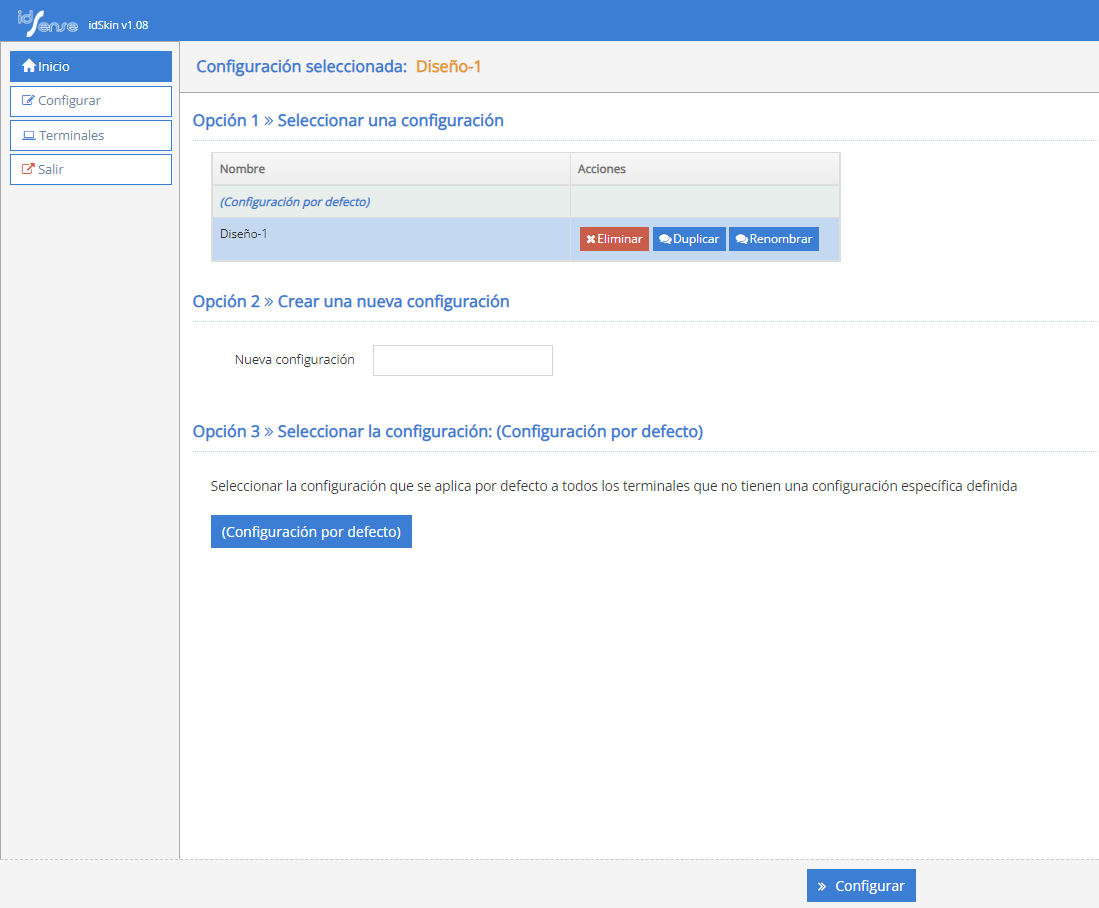Screen dimensions: 1099x908
Task: Duplicate the Diseño-1 configuration
Action: [x=689, y=239]
